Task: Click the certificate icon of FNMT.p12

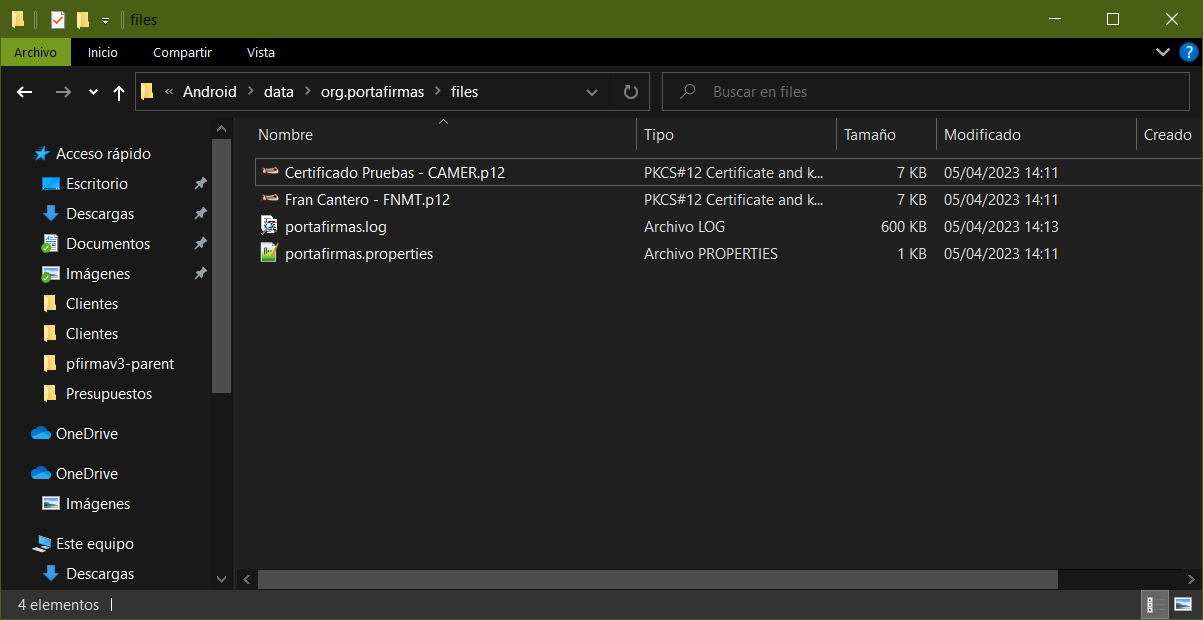Action: click(269, 199)
